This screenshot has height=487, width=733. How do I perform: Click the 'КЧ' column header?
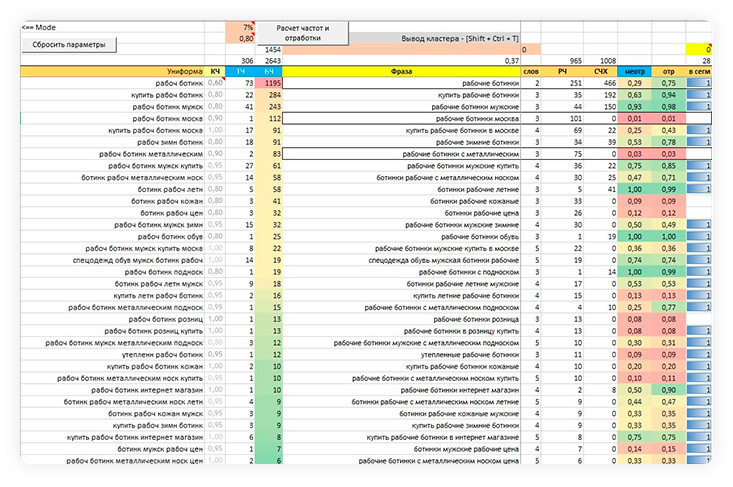pyautogui.click(x=215, y=72)
